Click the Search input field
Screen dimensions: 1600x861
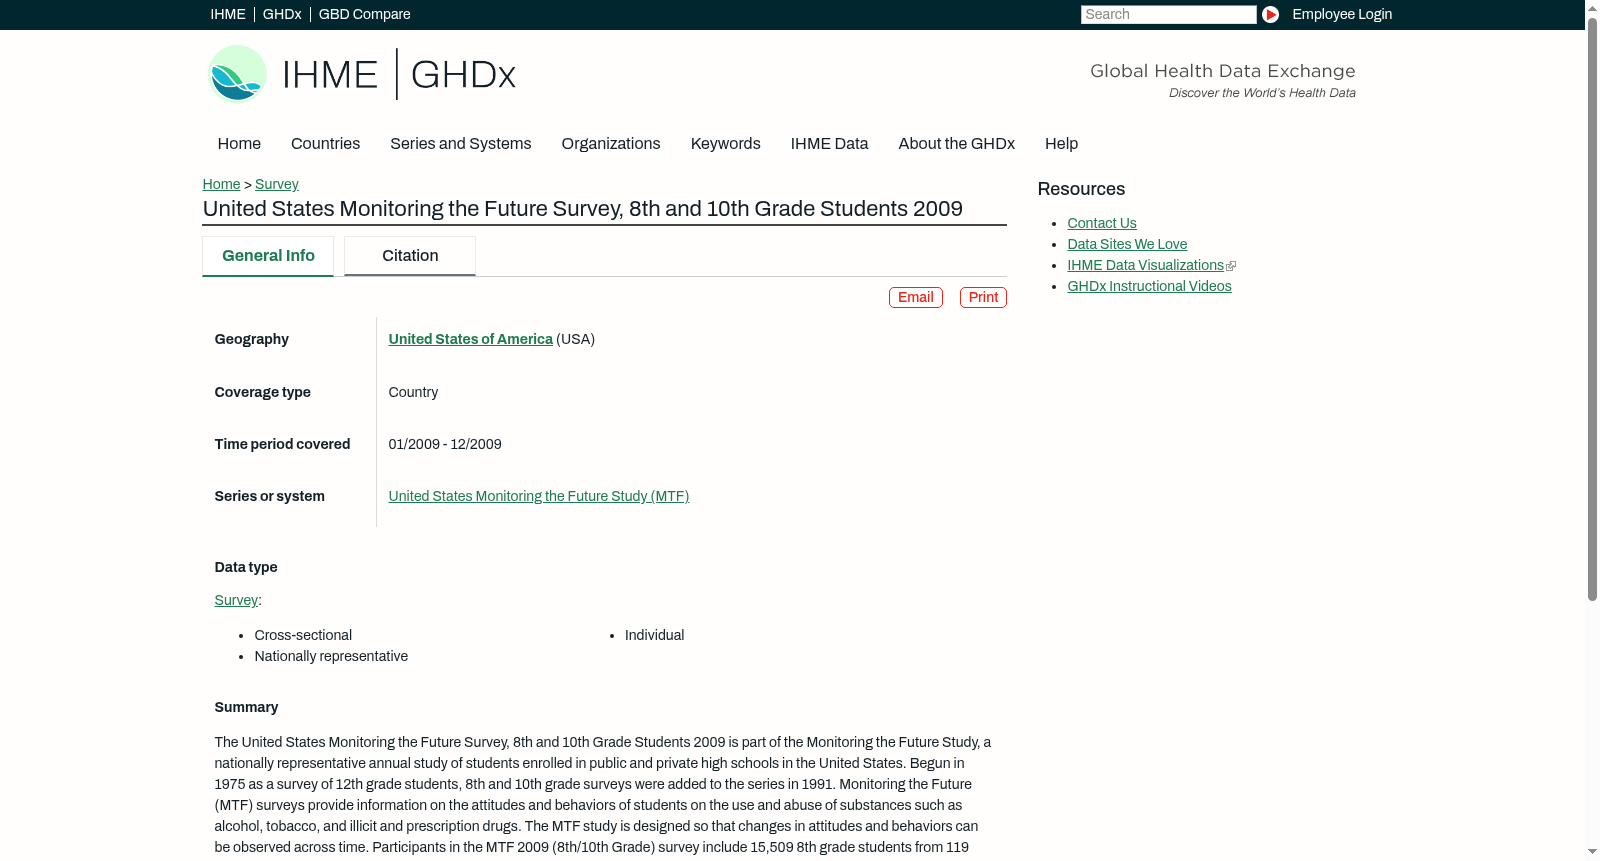(1168, 14)
